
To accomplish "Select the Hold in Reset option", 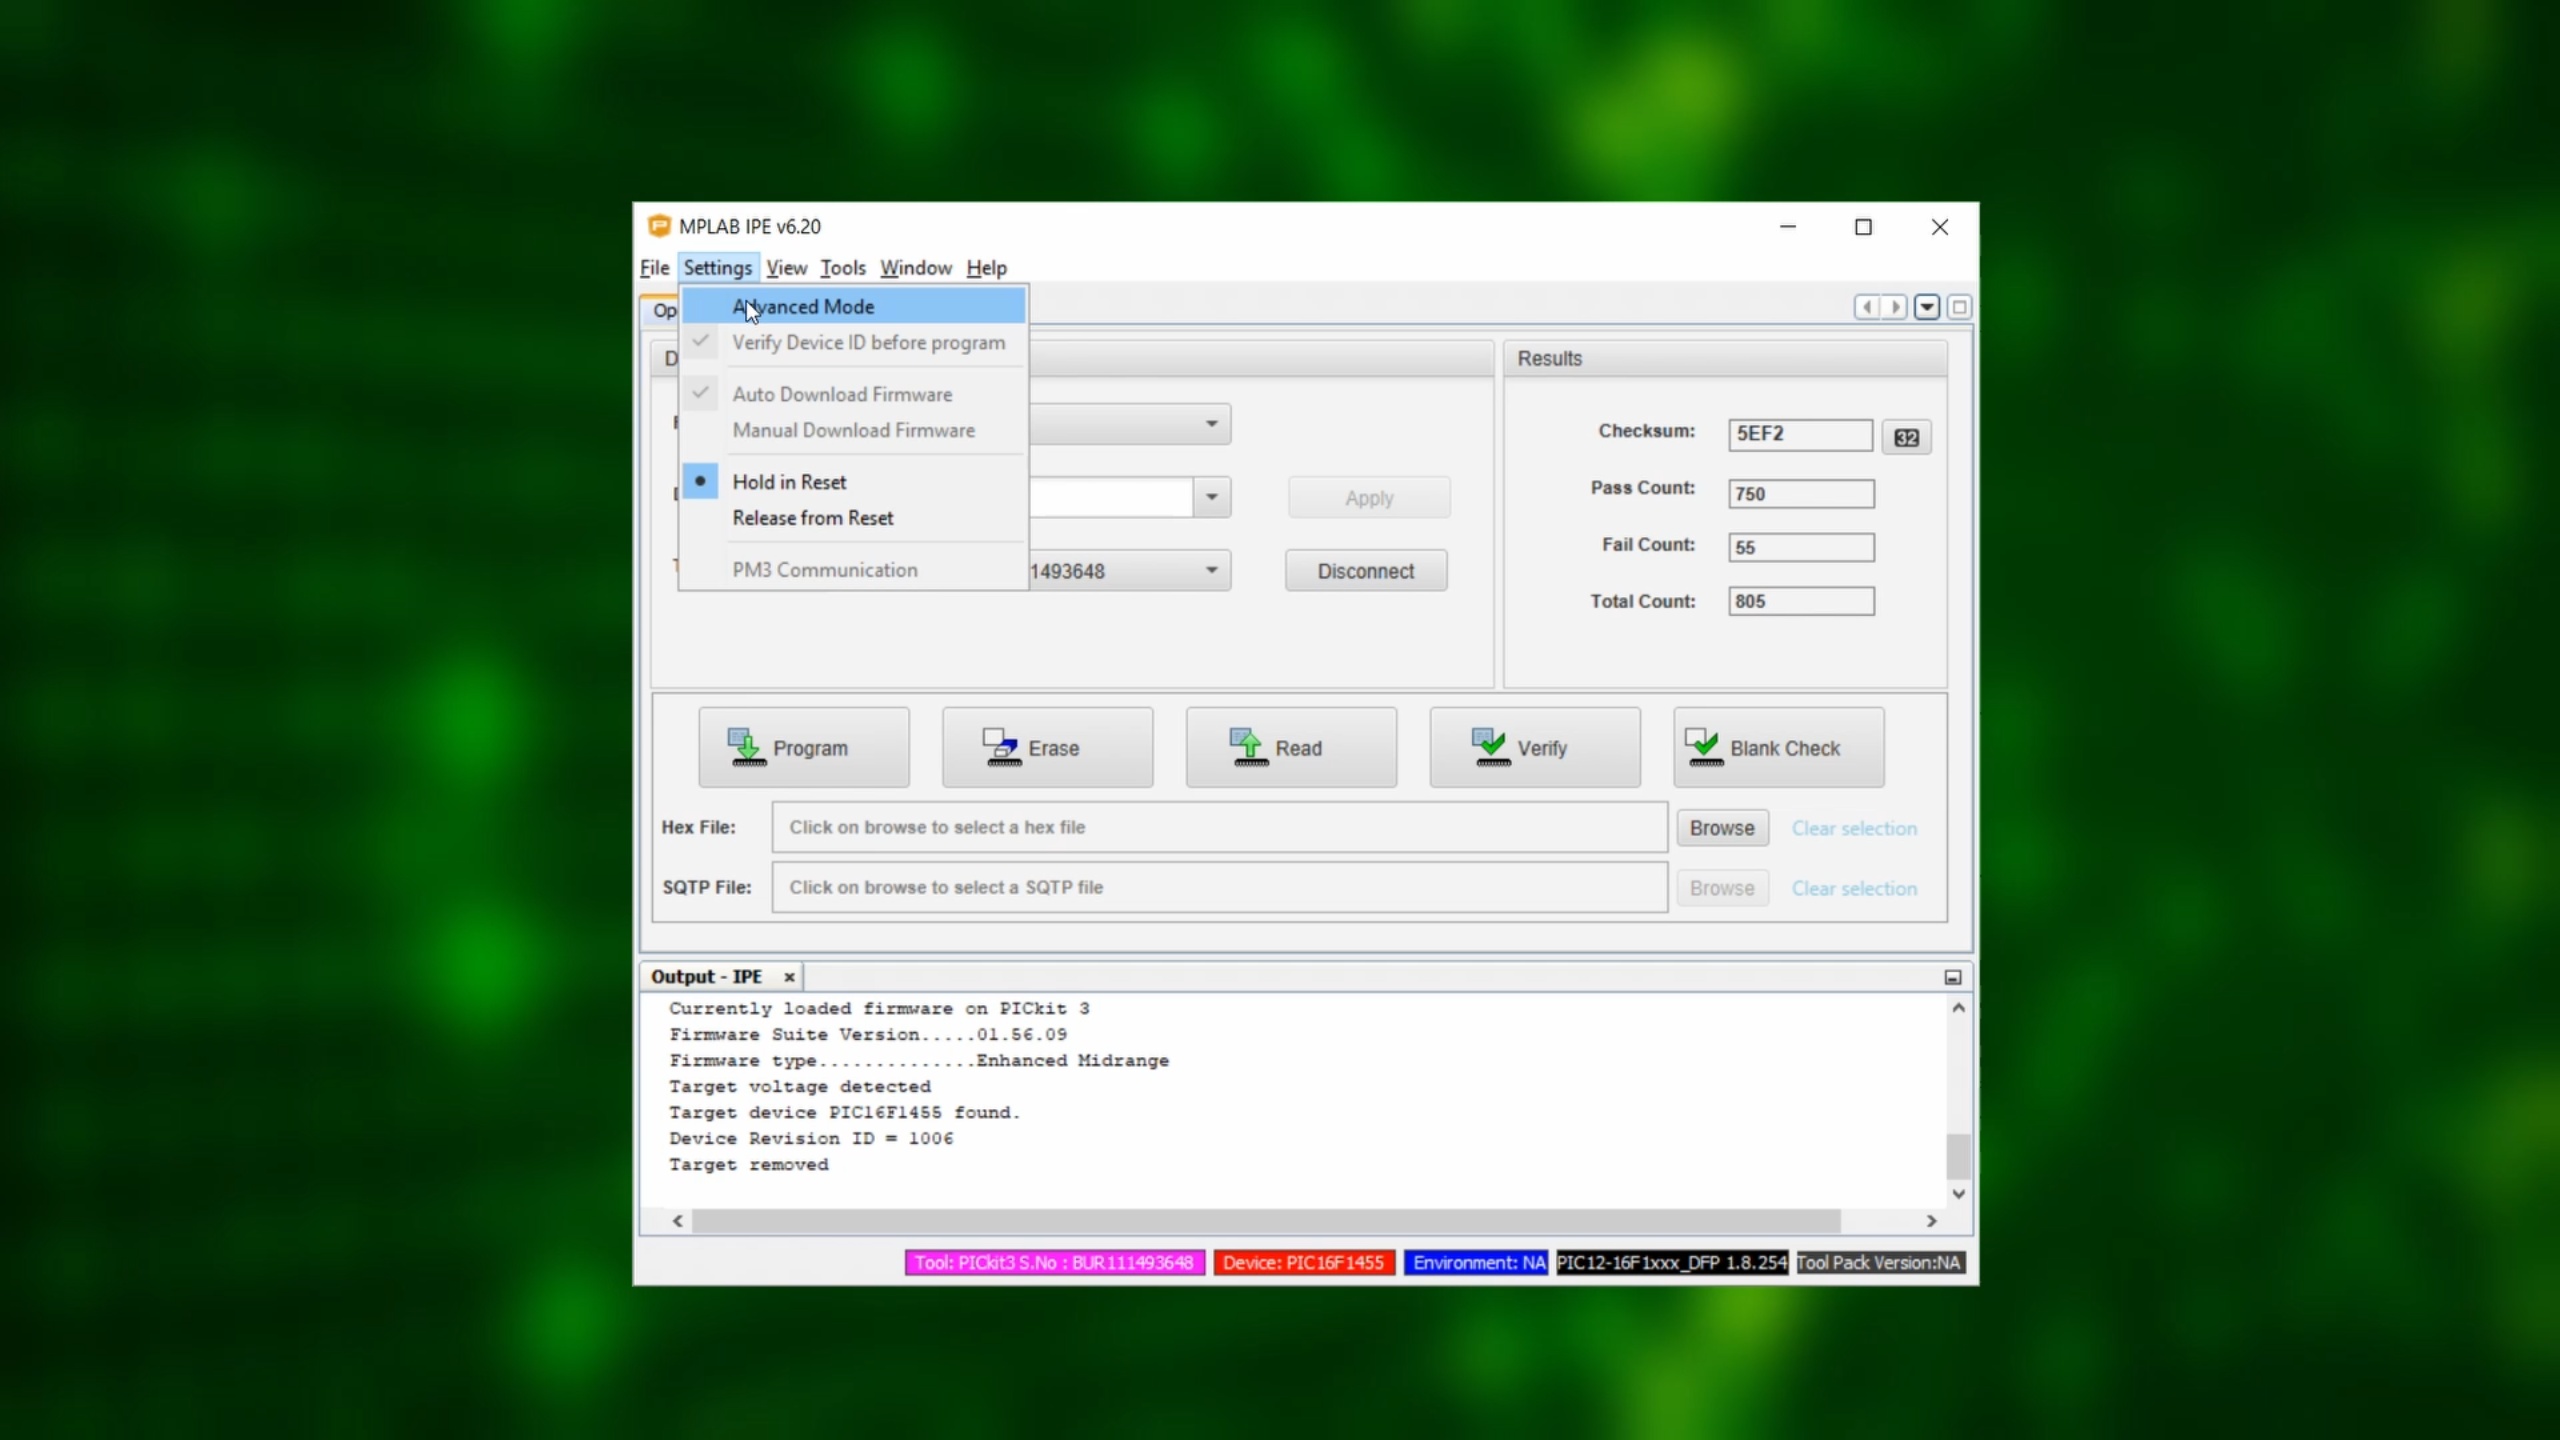I will click(x=789, y=482).
